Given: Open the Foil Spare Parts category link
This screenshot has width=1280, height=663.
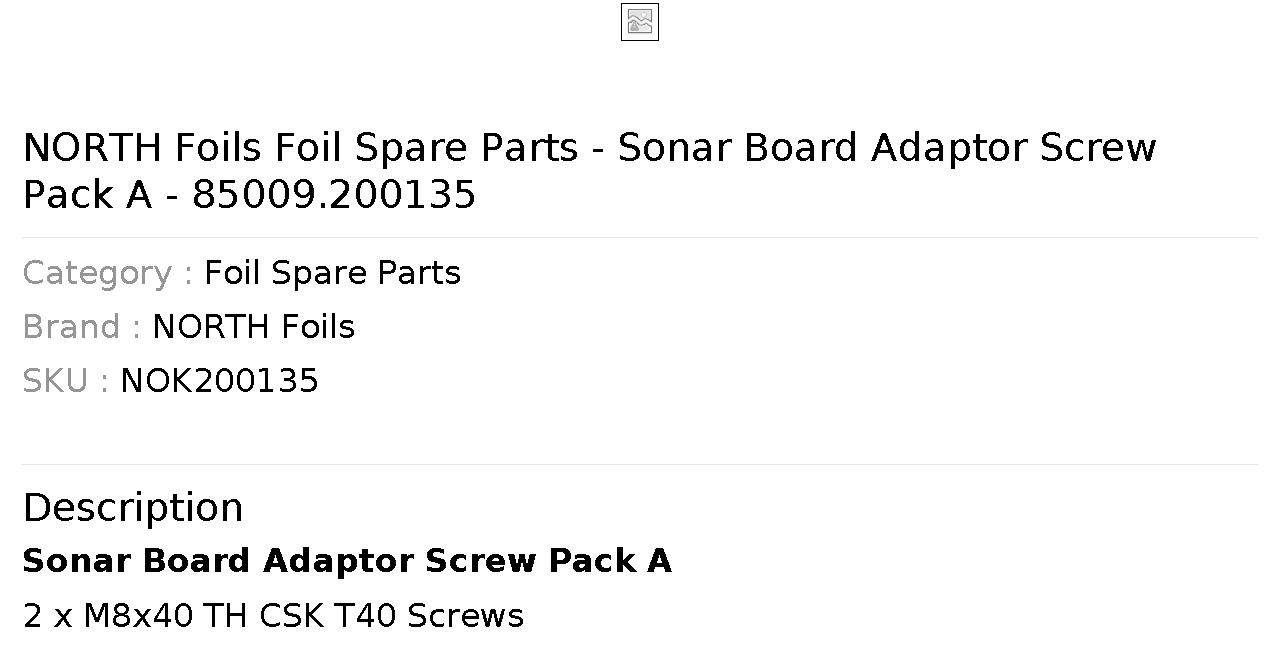Looking at the screenshot, I should 332,273.
